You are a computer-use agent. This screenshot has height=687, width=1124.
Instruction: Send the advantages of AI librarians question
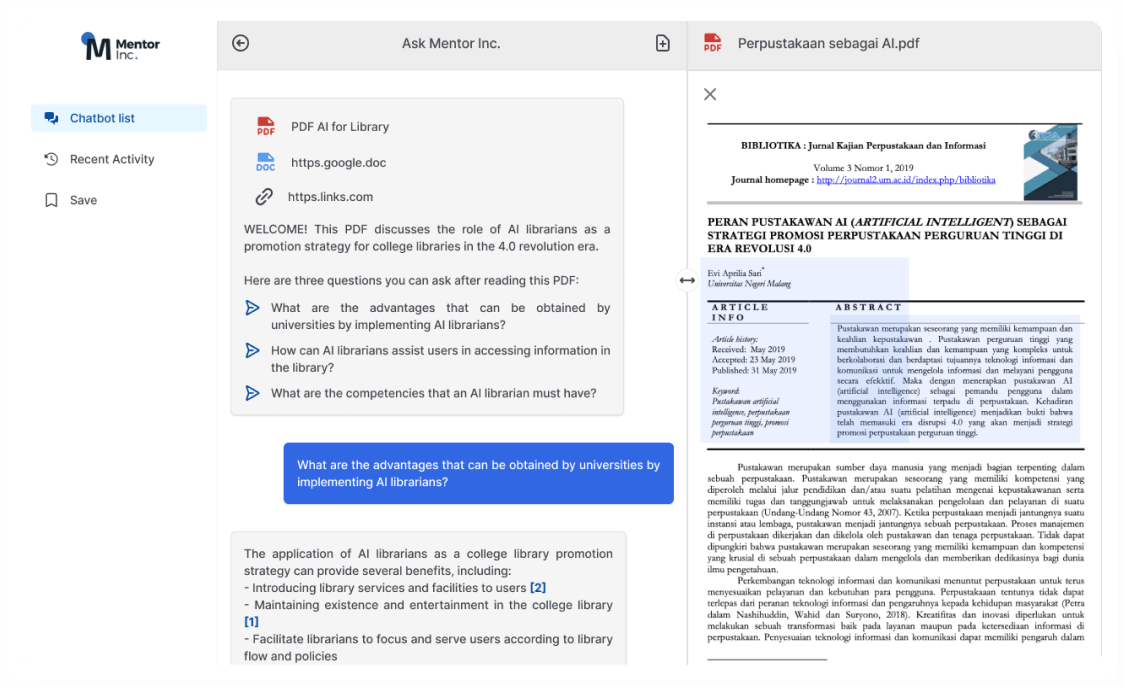tap(439, 316)
